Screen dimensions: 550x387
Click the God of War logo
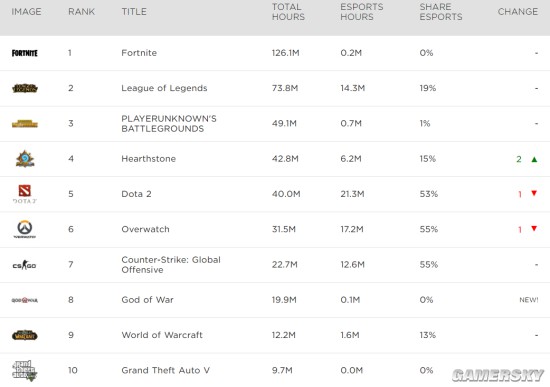25,300
